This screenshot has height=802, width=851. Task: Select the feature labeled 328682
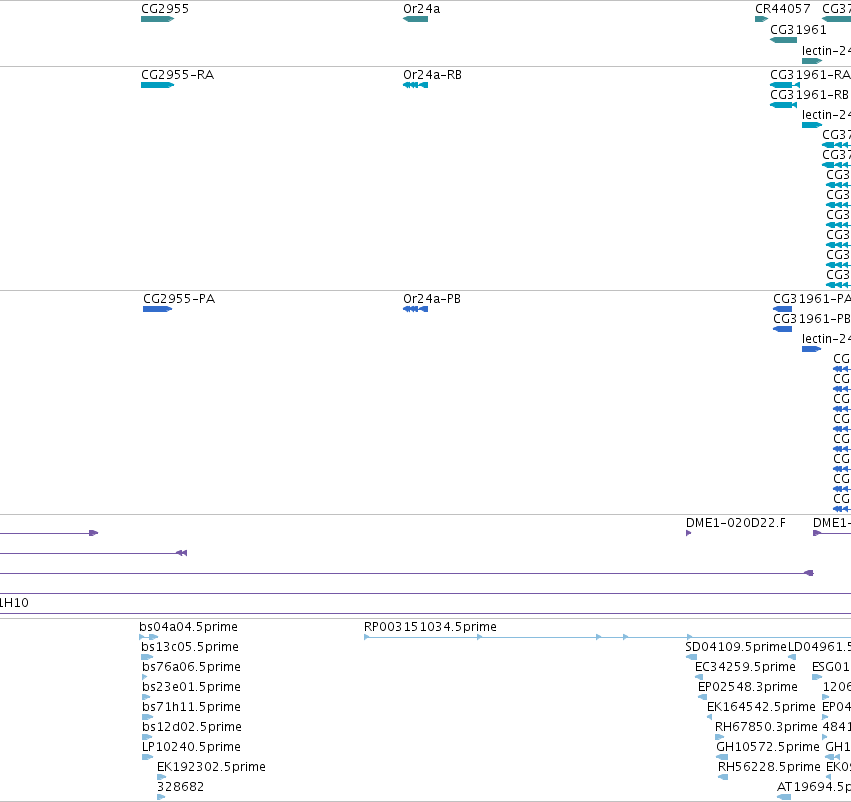click(180, 786)
